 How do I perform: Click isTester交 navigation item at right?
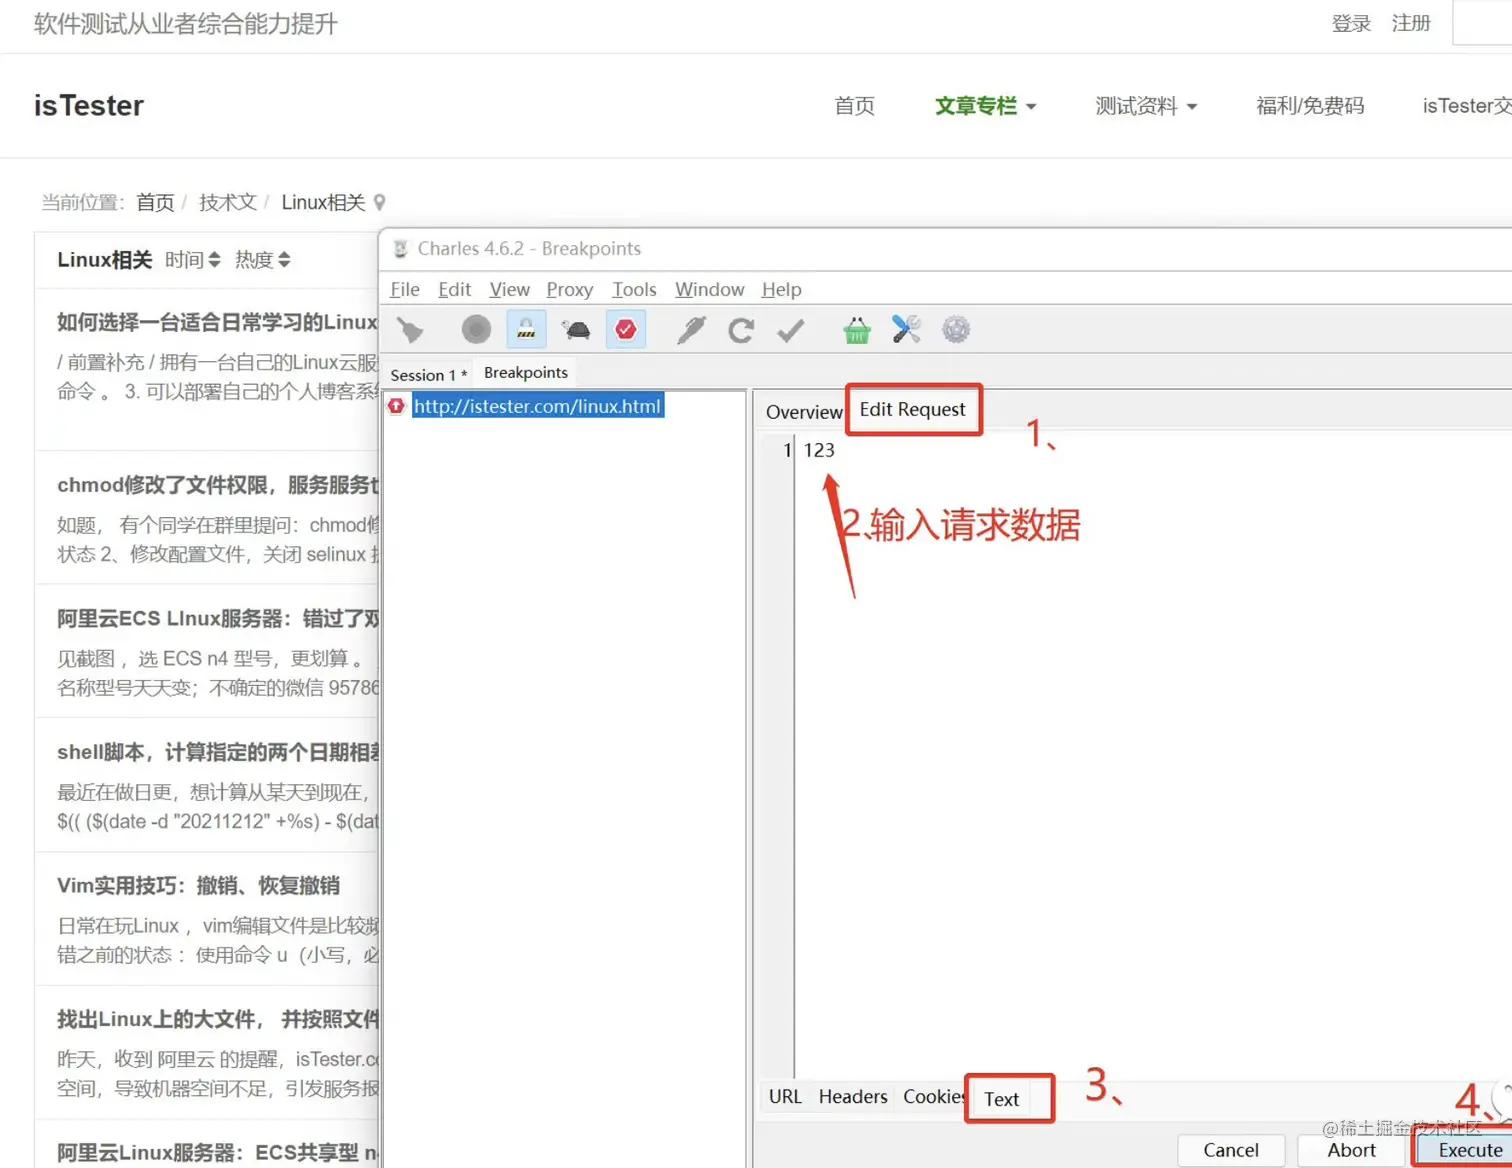1467,106
